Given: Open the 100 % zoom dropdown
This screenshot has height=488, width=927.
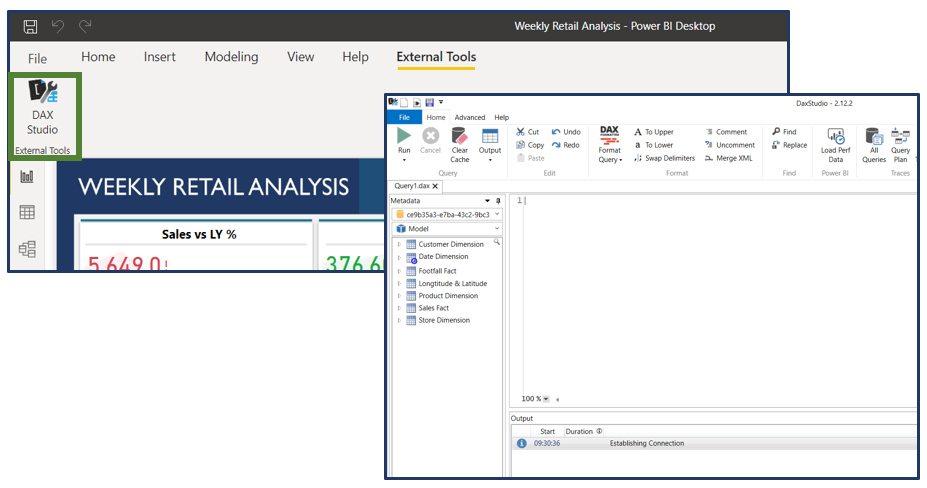Looking at the screenshot, I should pyautogui.click(x=546, y=399).
